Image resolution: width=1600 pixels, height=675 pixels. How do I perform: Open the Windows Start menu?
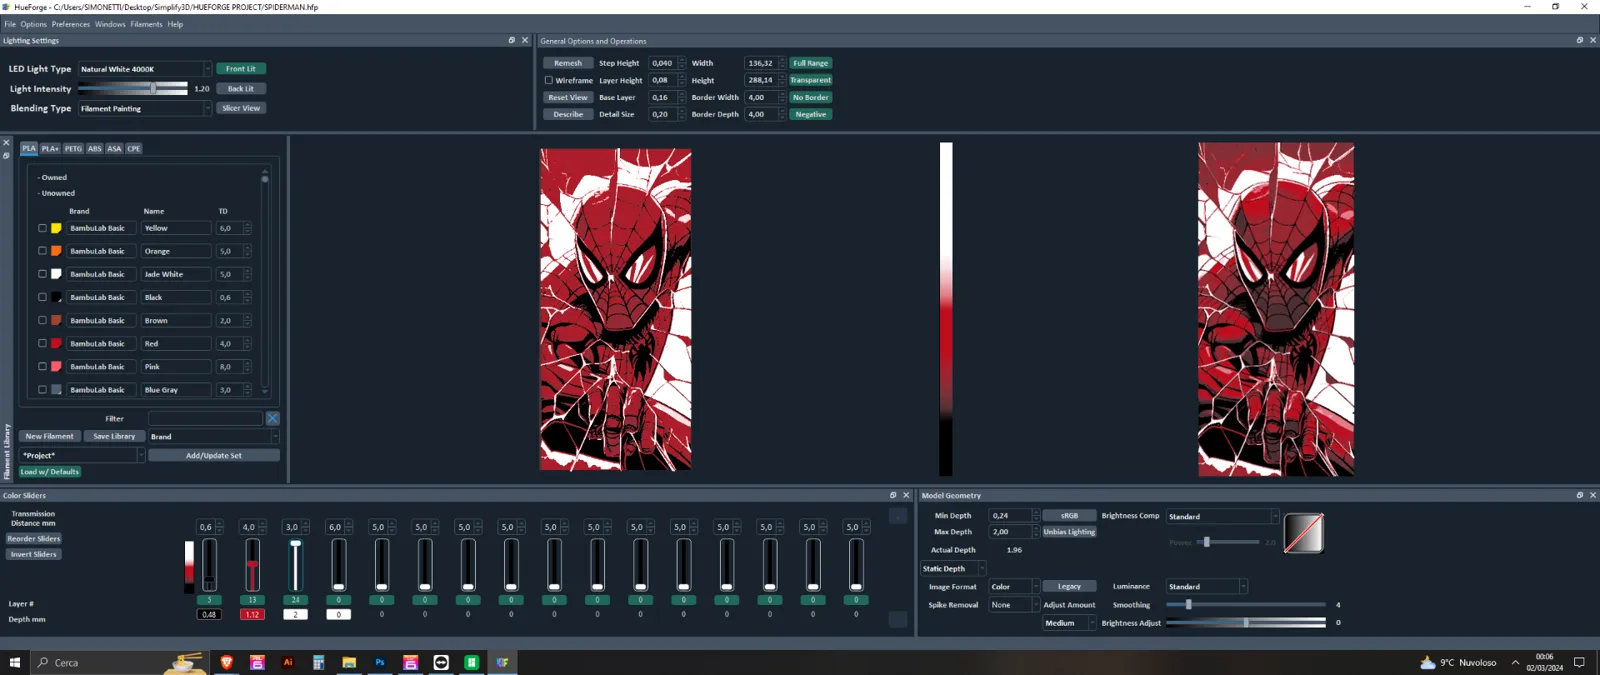(15, 662)
